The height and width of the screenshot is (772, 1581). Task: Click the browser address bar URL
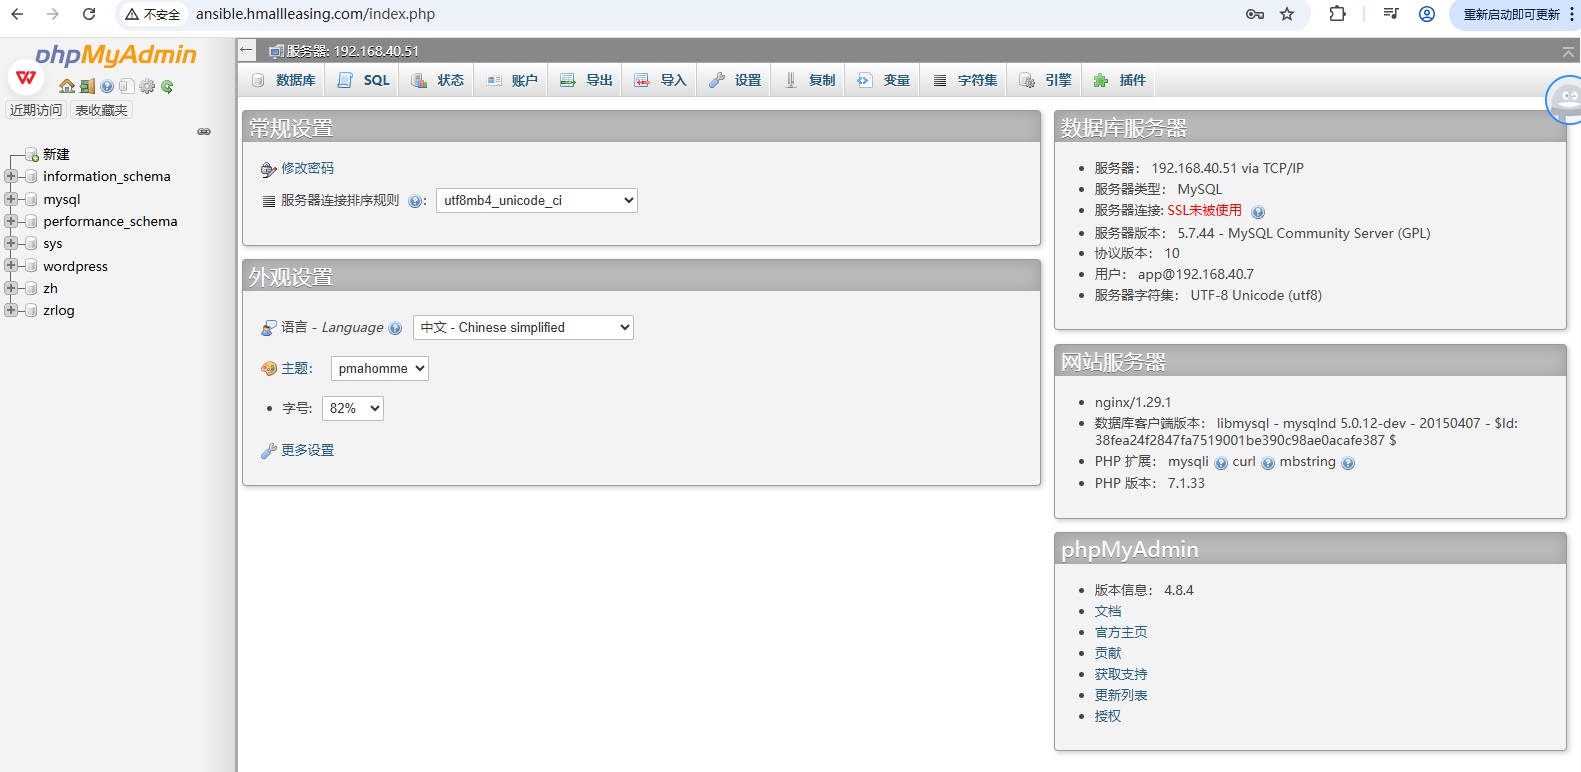point(315,14)
